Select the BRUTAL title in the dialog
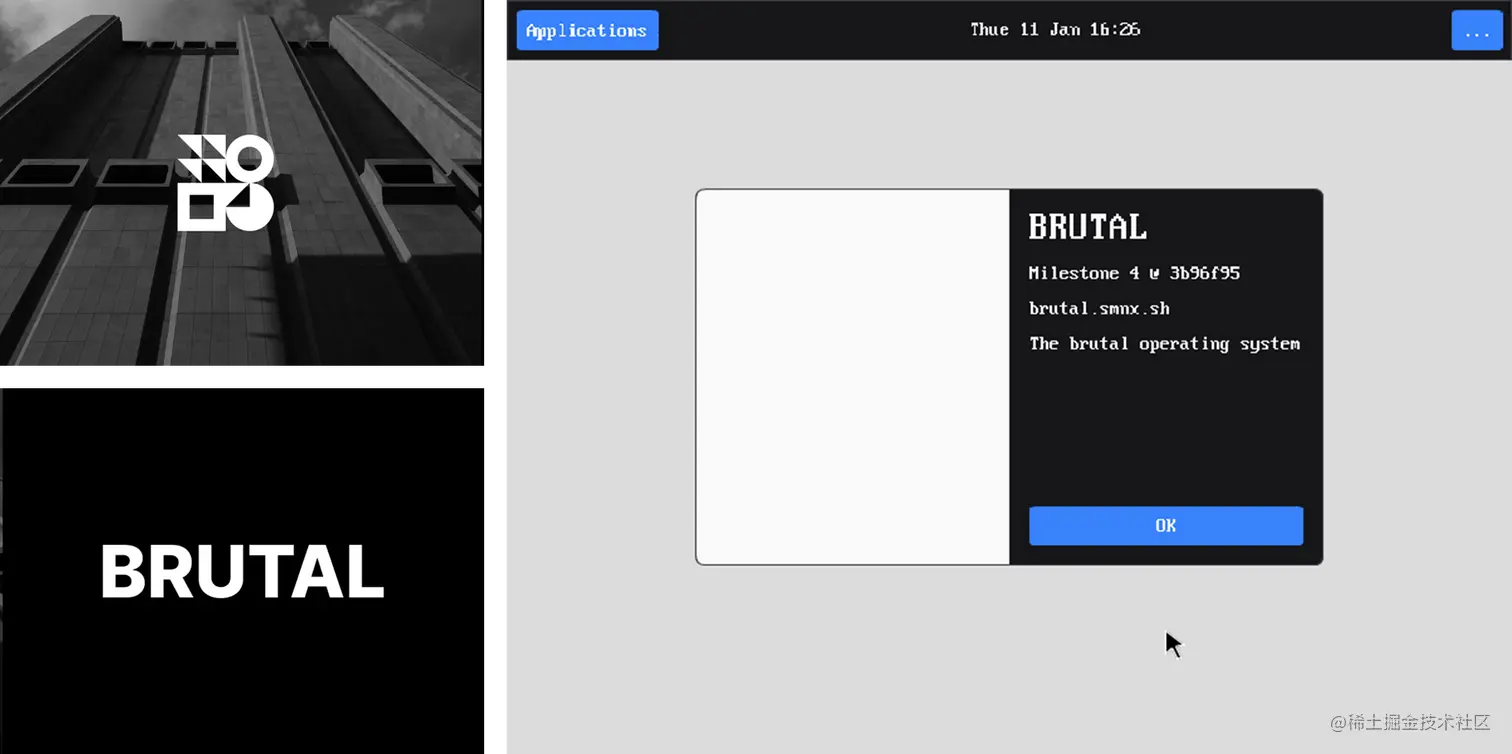 click(1087, 227)
